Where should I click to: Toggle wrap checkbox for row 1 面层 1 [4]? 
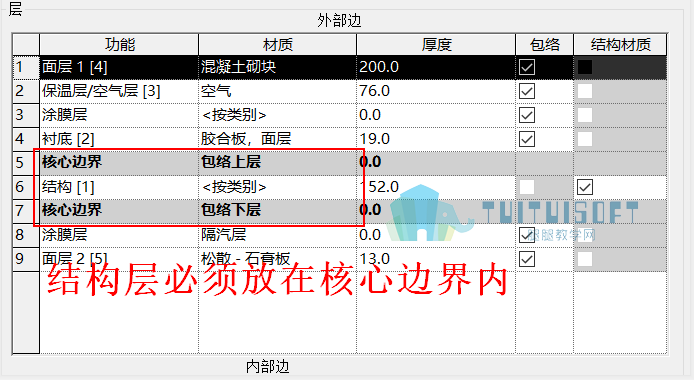pos(527,67)
